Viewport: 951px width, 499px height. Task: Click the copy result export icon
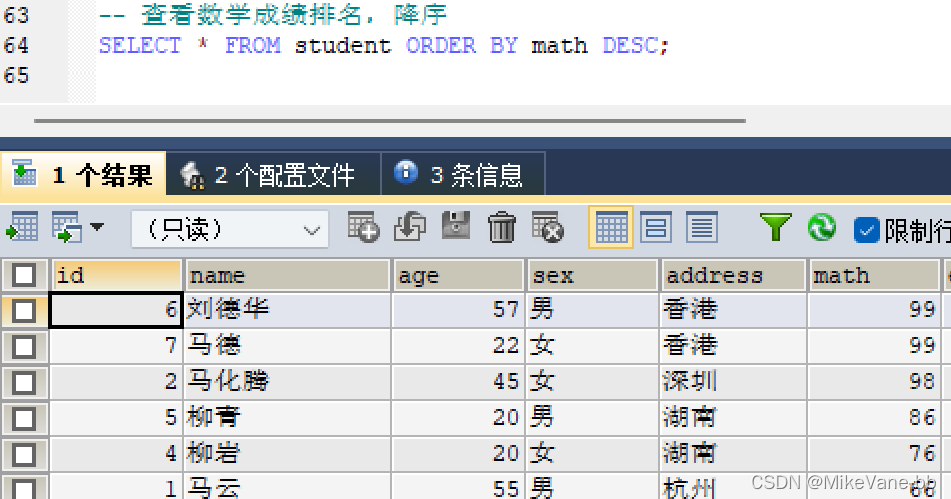click(67, 227)
